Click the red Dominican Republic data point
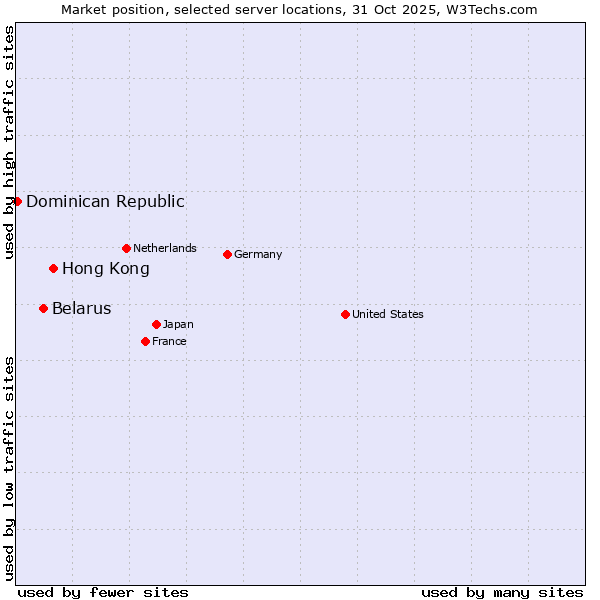This screenshot has width=600, height=600. tap(17, 201)
